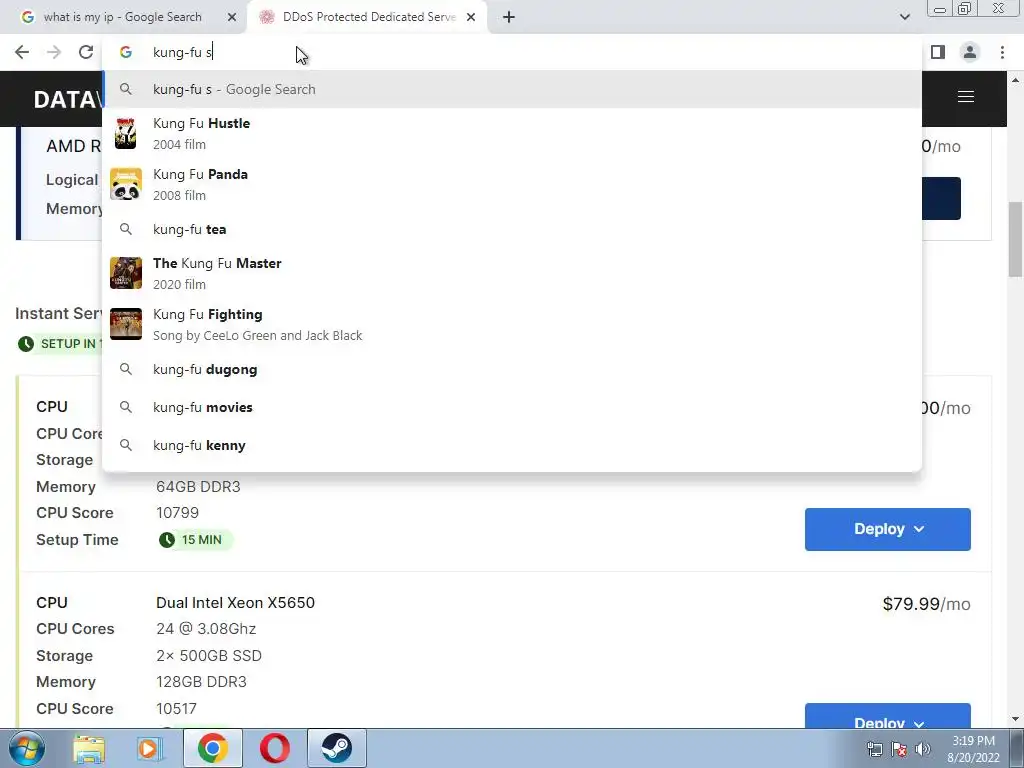
Task: Click the magnifier icon beside 'kung-fu s - Google Search'
Action: click(x=126, y=89)
